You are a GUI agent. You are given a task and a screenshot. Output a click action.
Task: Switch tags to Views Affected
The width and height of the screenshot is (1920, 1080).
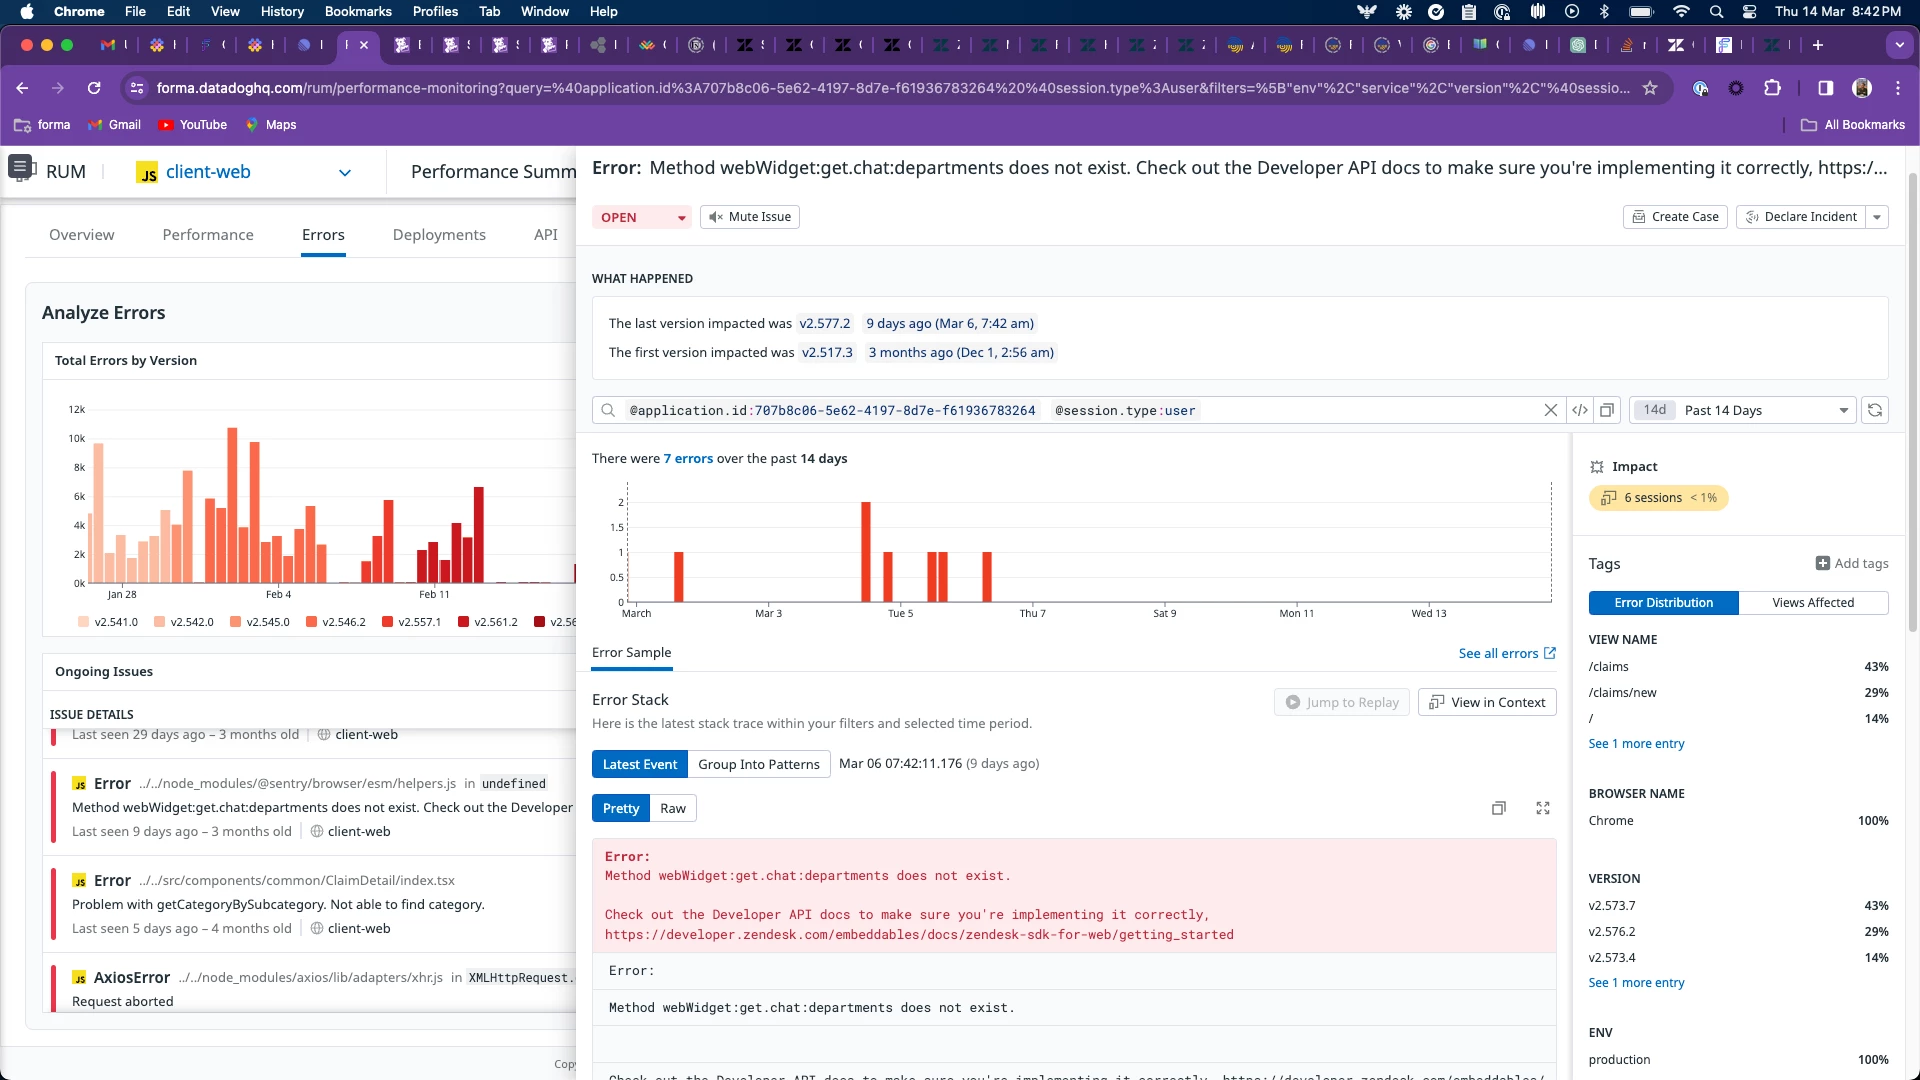[x=1813, y=603]
